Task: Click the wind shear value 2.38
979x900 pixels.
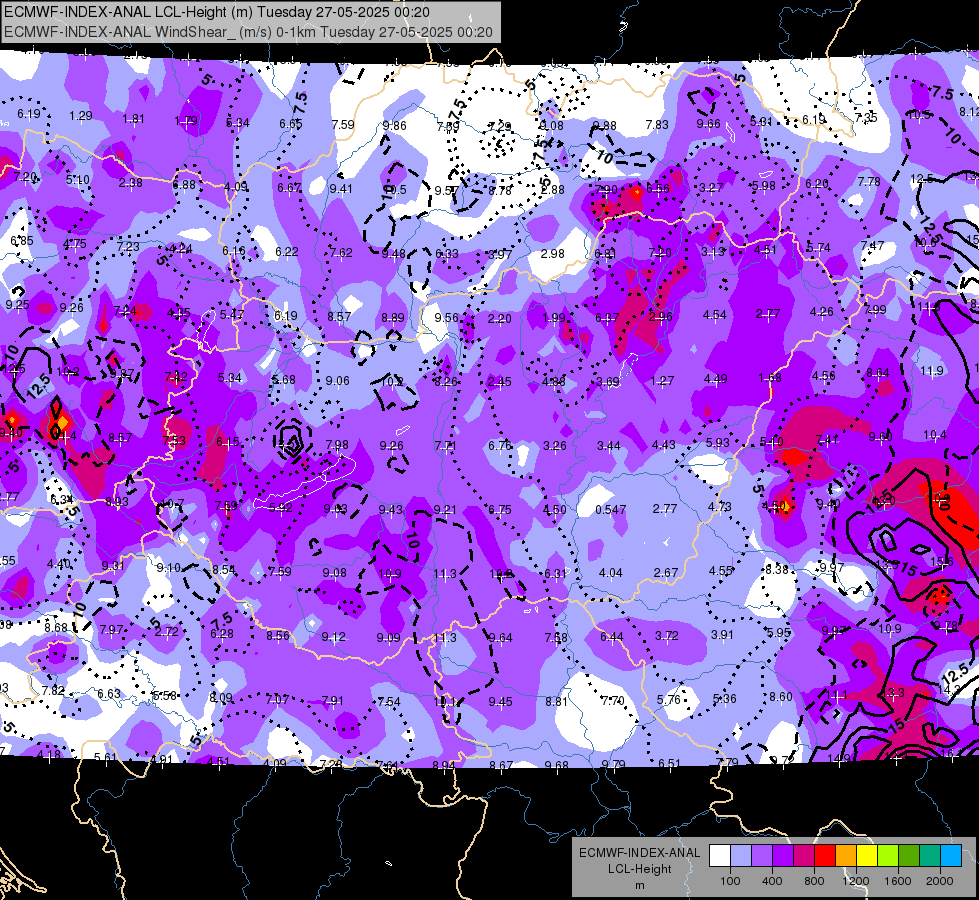Action: click(x=130, y=183)
